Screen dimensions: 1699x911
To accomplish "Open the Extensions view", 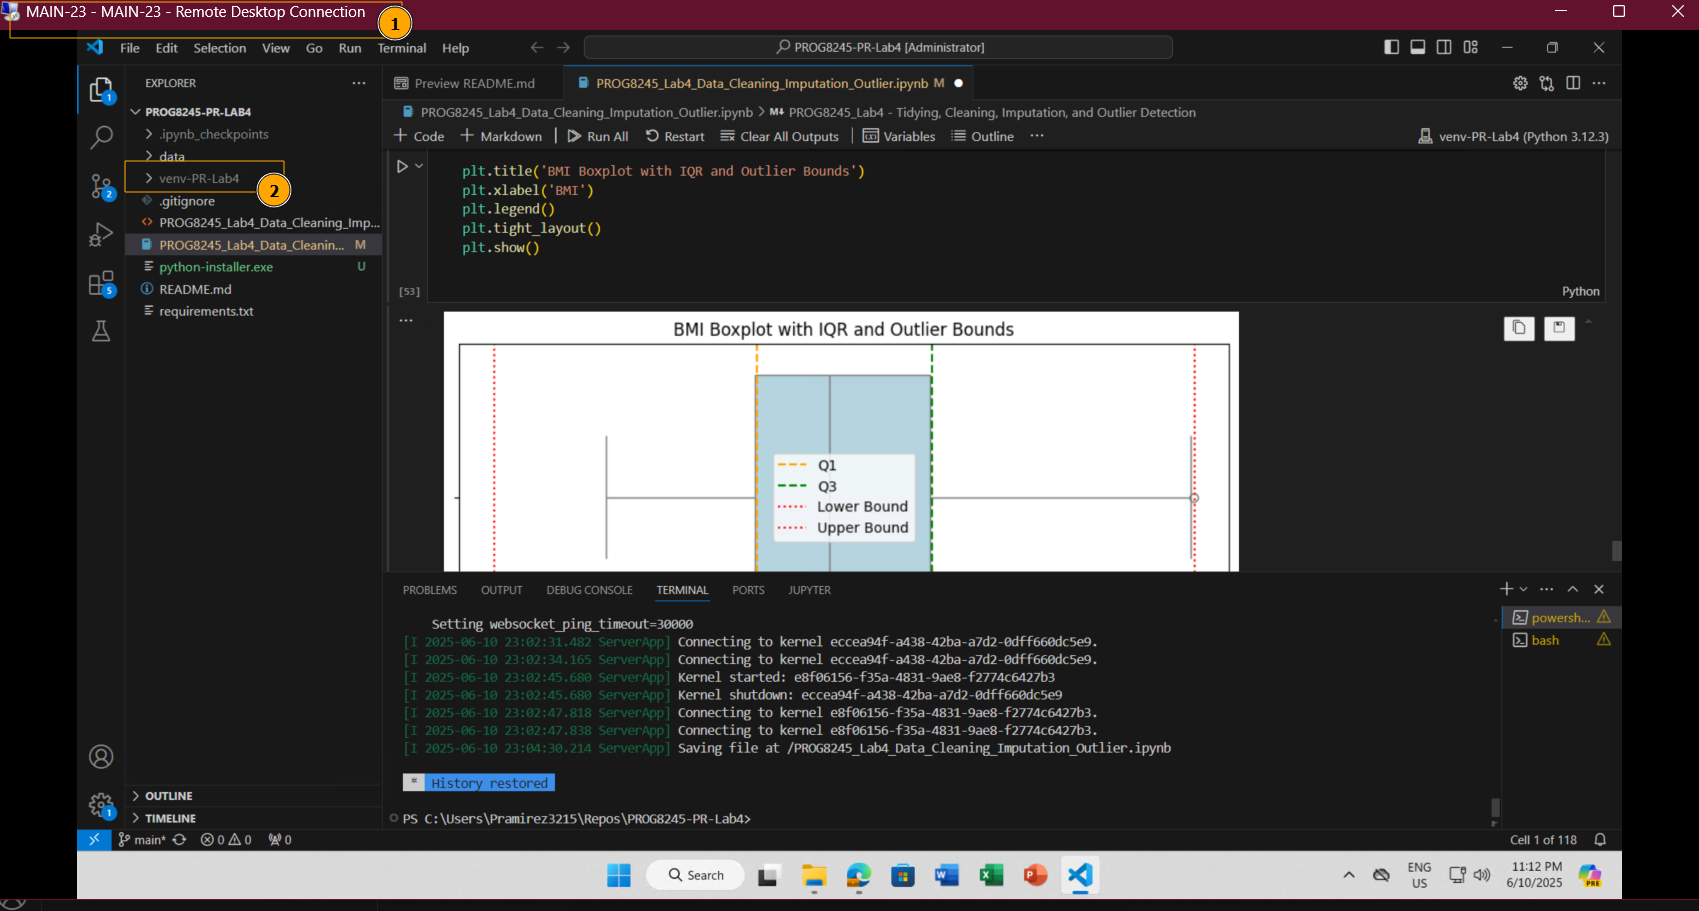I will pos(101,284).
